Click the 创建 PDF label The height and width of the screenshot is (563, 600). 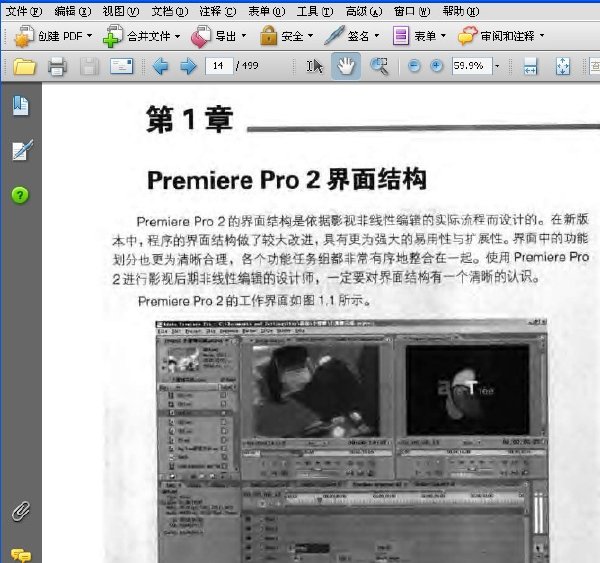60,36
